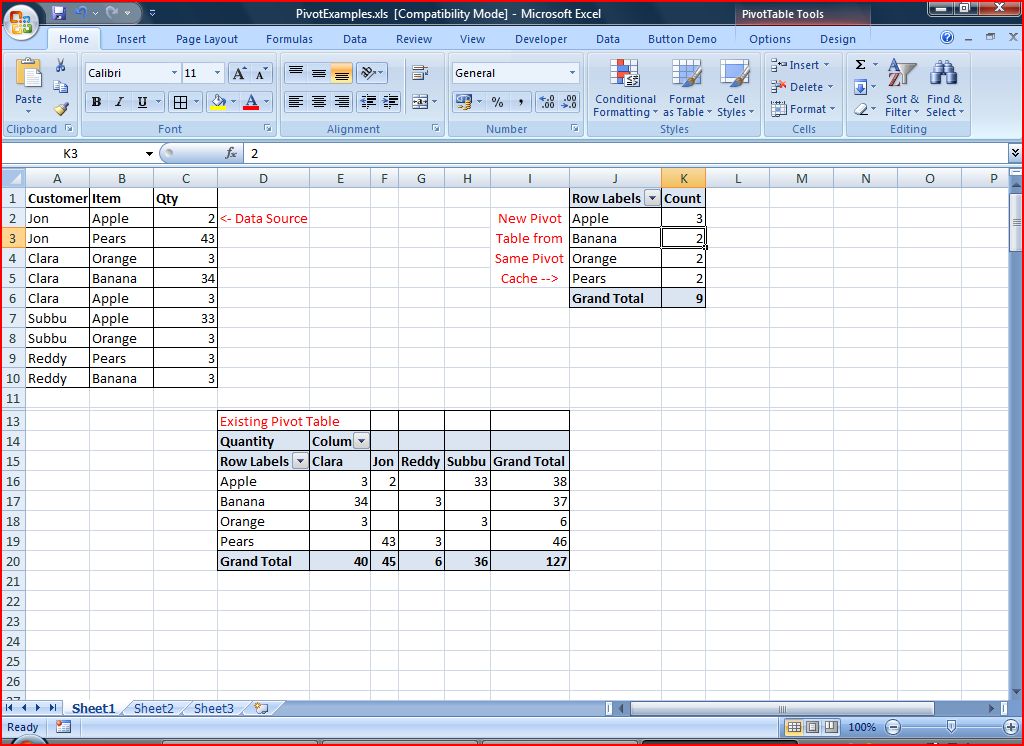Click Insert Function fx button
The height and width of the screenshot is (746, 1024).
coord(231,154)
